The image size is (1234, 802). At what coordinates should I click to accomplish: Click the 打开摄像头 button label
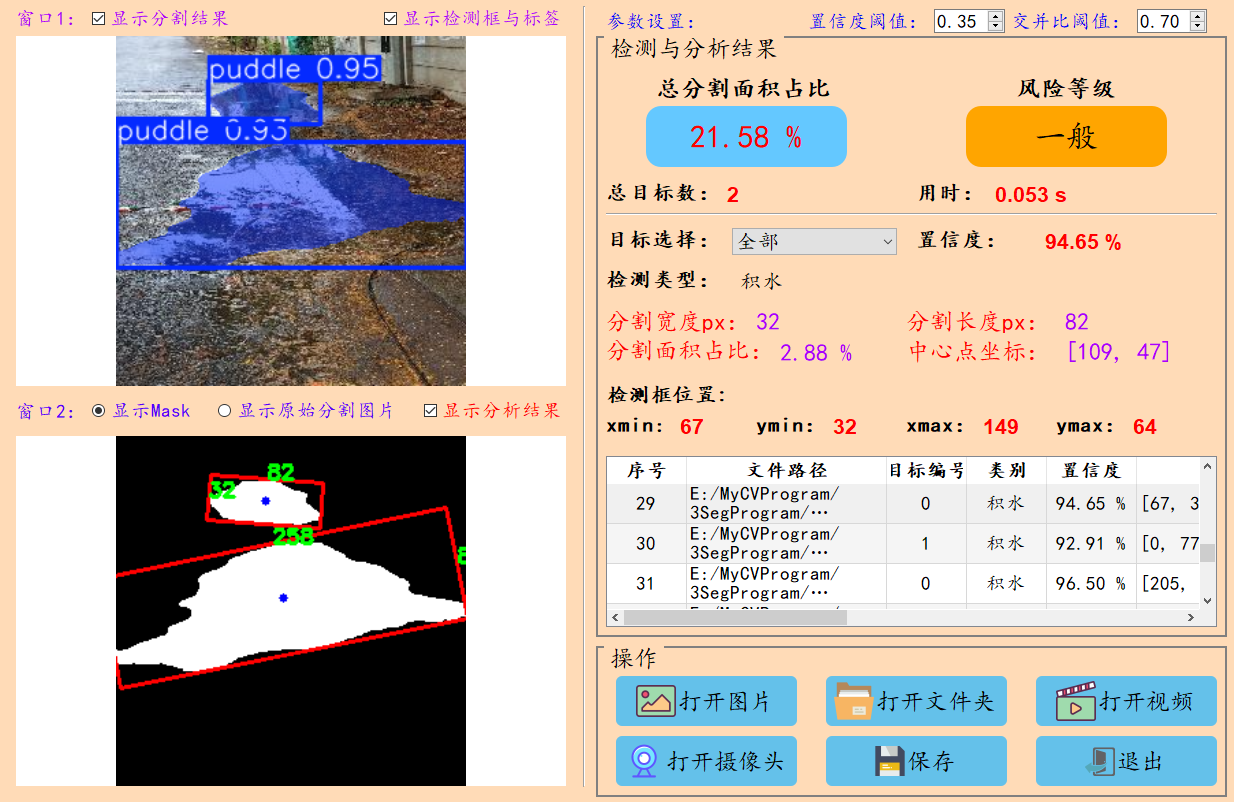[x=726, y=761]
